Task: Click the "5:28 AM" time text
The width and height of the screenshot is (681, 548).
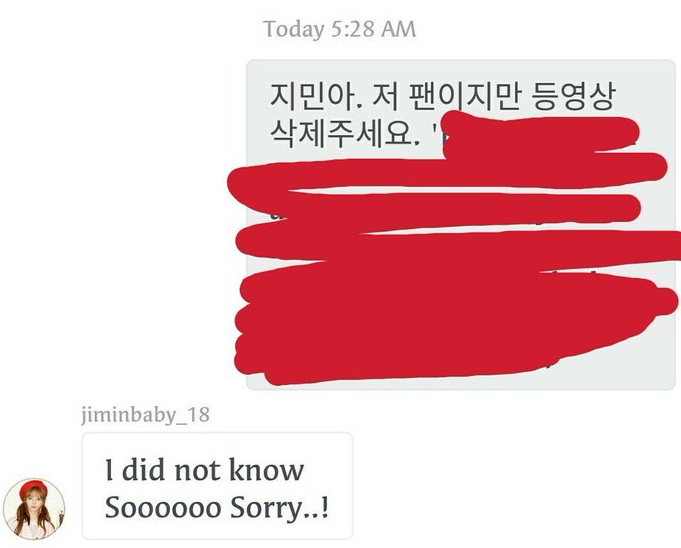Action: click(374, 29)
